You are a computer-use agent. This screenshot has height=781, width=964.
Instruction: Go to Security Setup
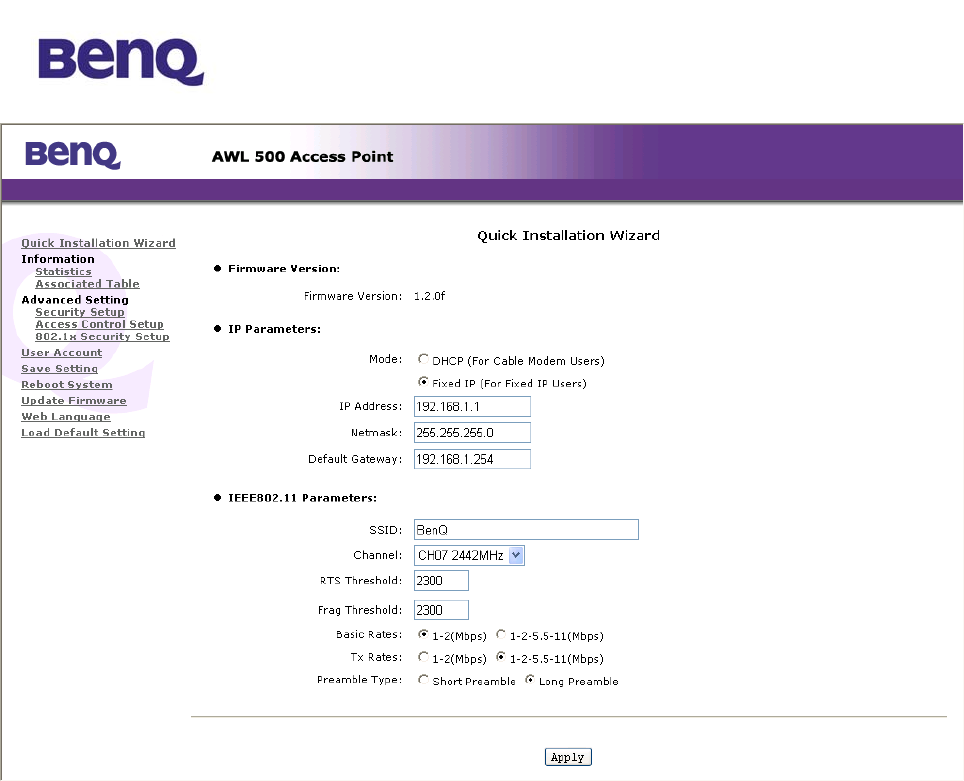coord(80,312)
